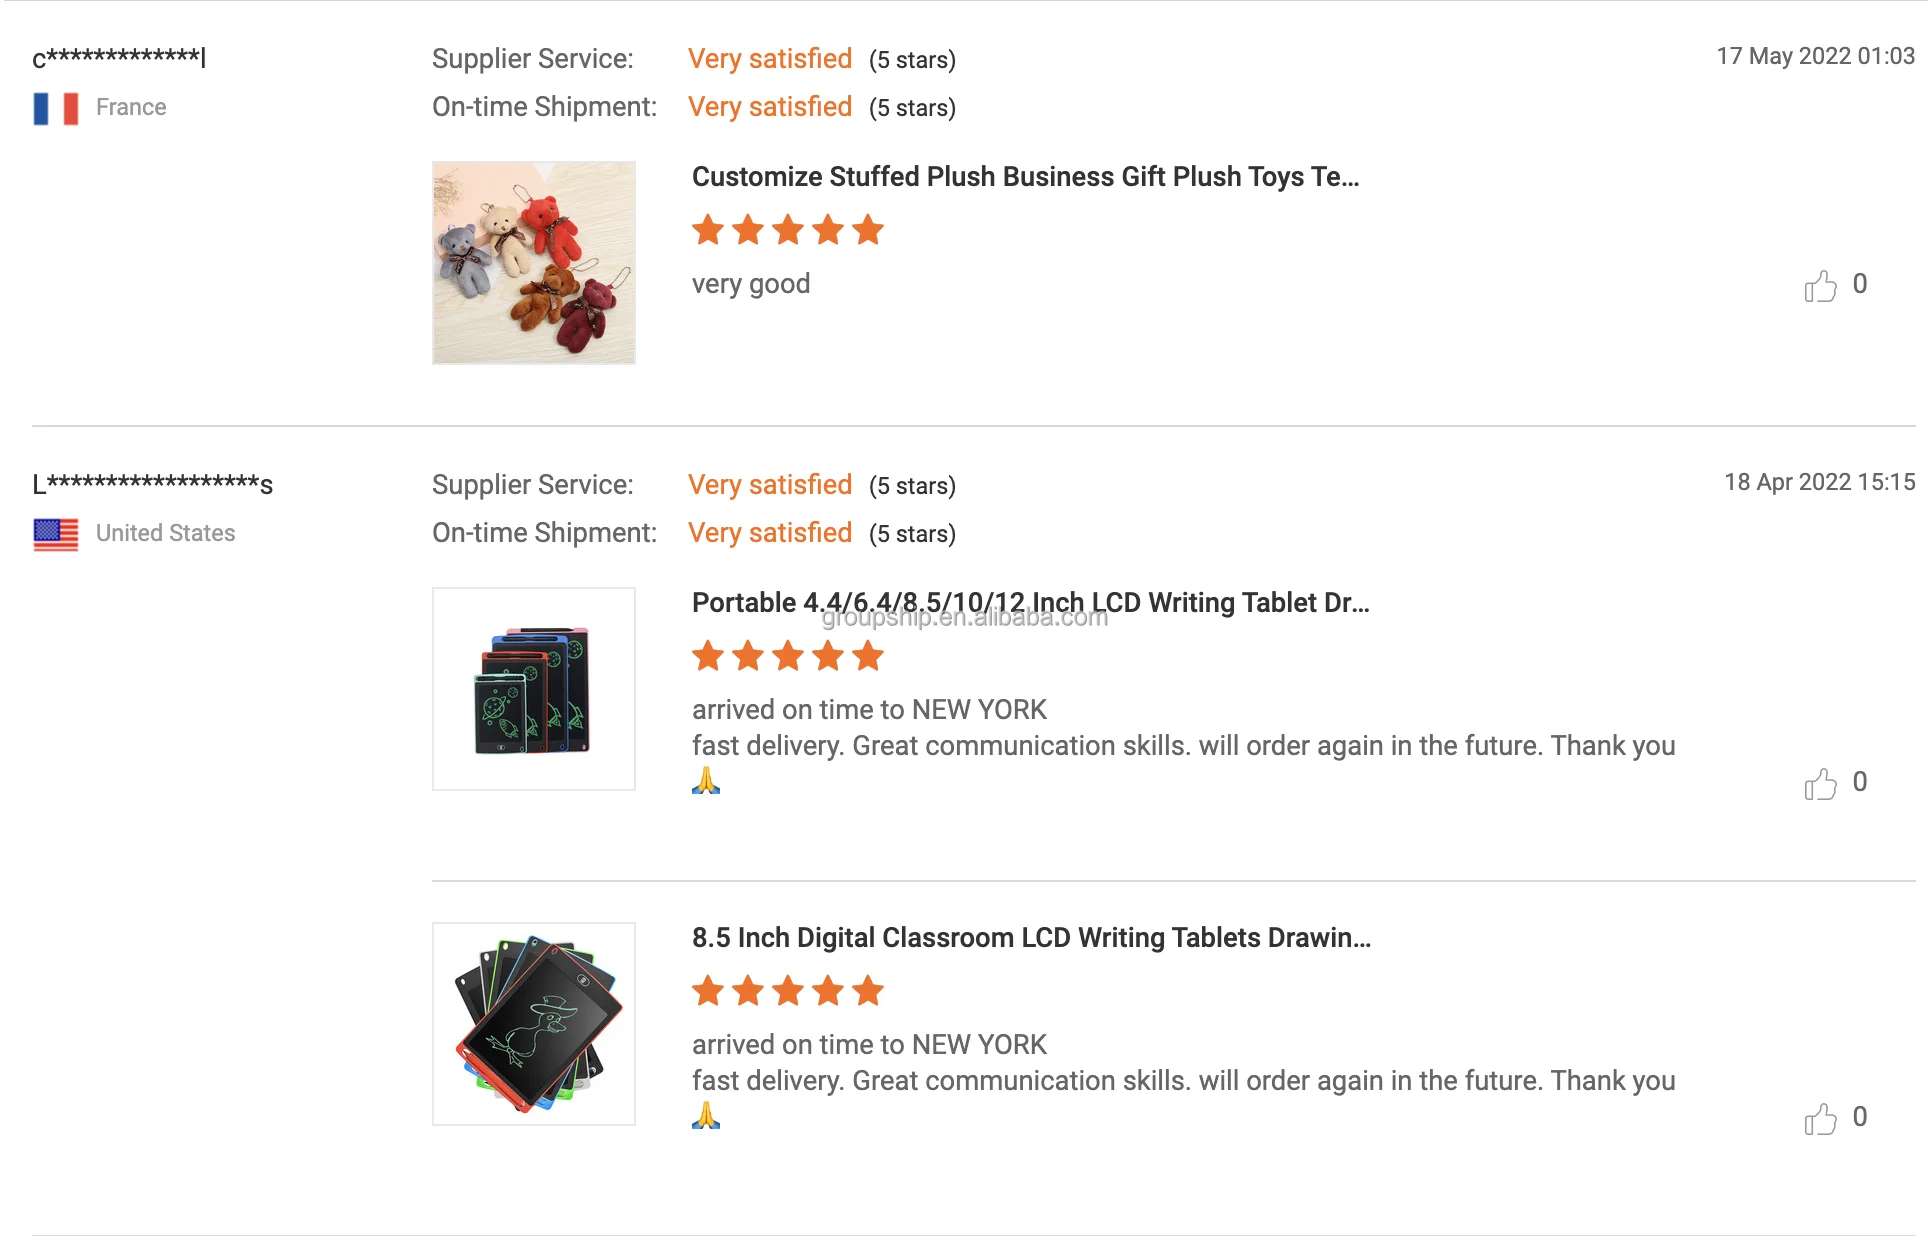
Task: Open 'Portable 4.4/6.4/8.5/10/12 Inch LCD Writing Tablet' link
Action: [1030, 602]
